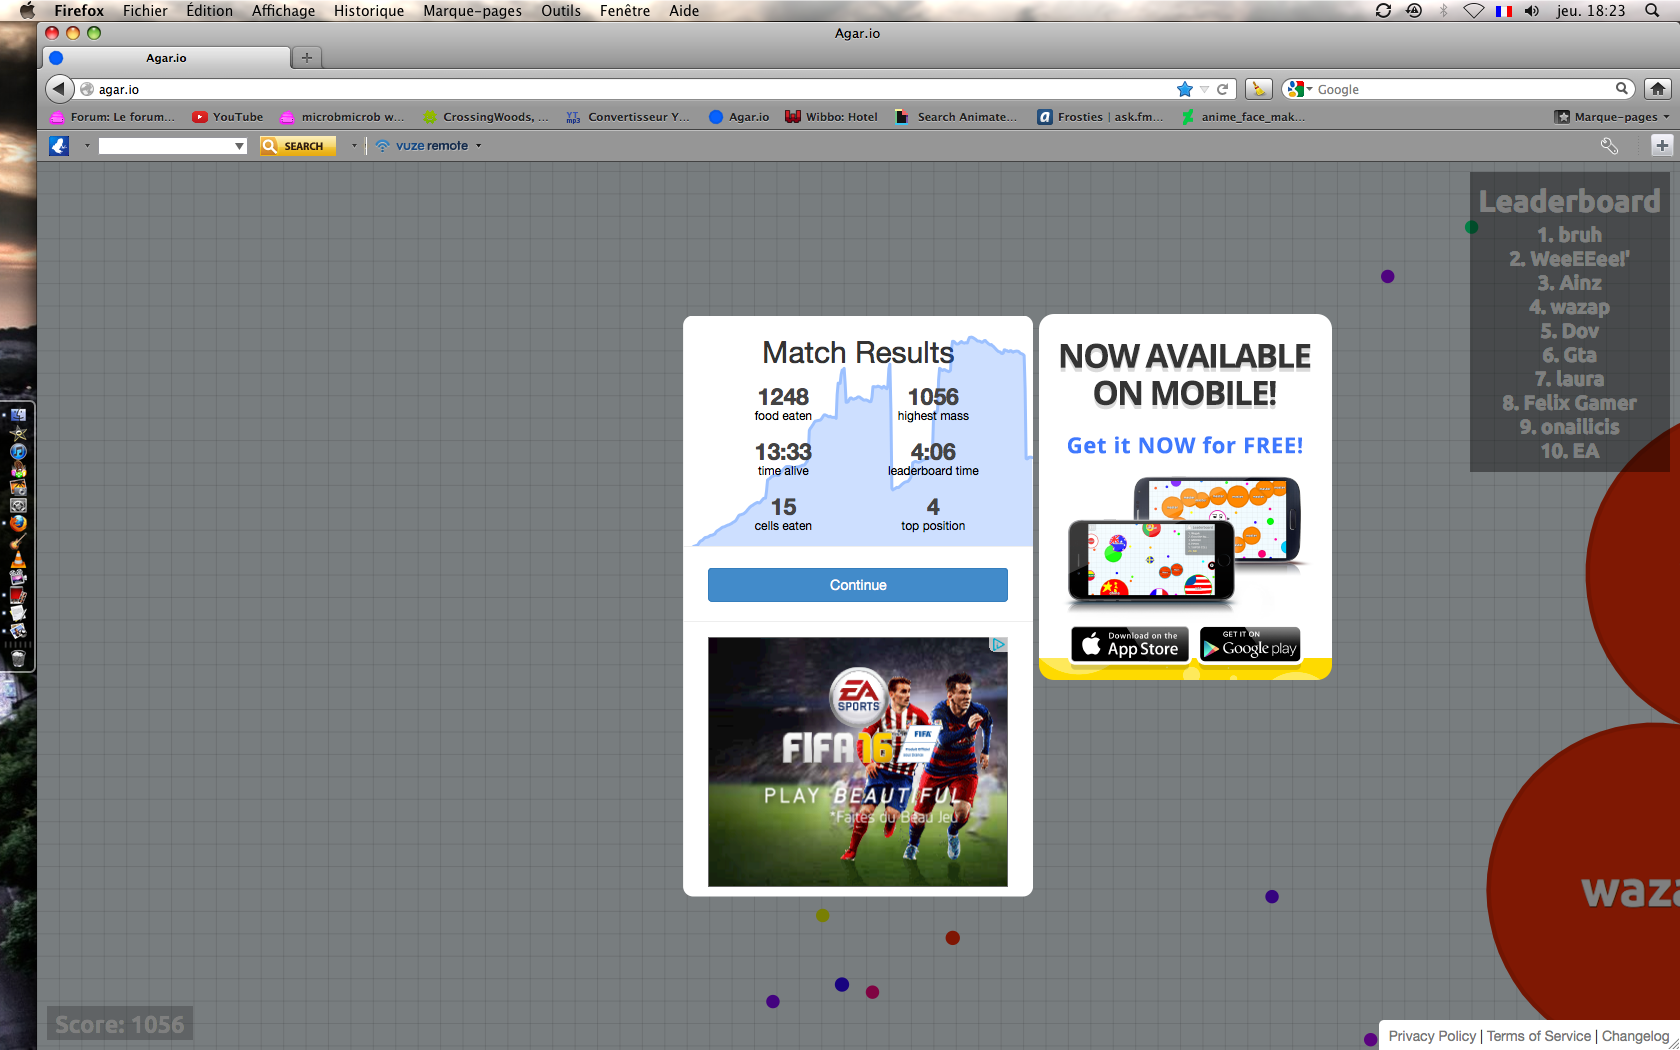The height and width of the screenshot is (1050, 1680).
Task: Click the Vuze frog toolbar icon
Action: point(59,146)
